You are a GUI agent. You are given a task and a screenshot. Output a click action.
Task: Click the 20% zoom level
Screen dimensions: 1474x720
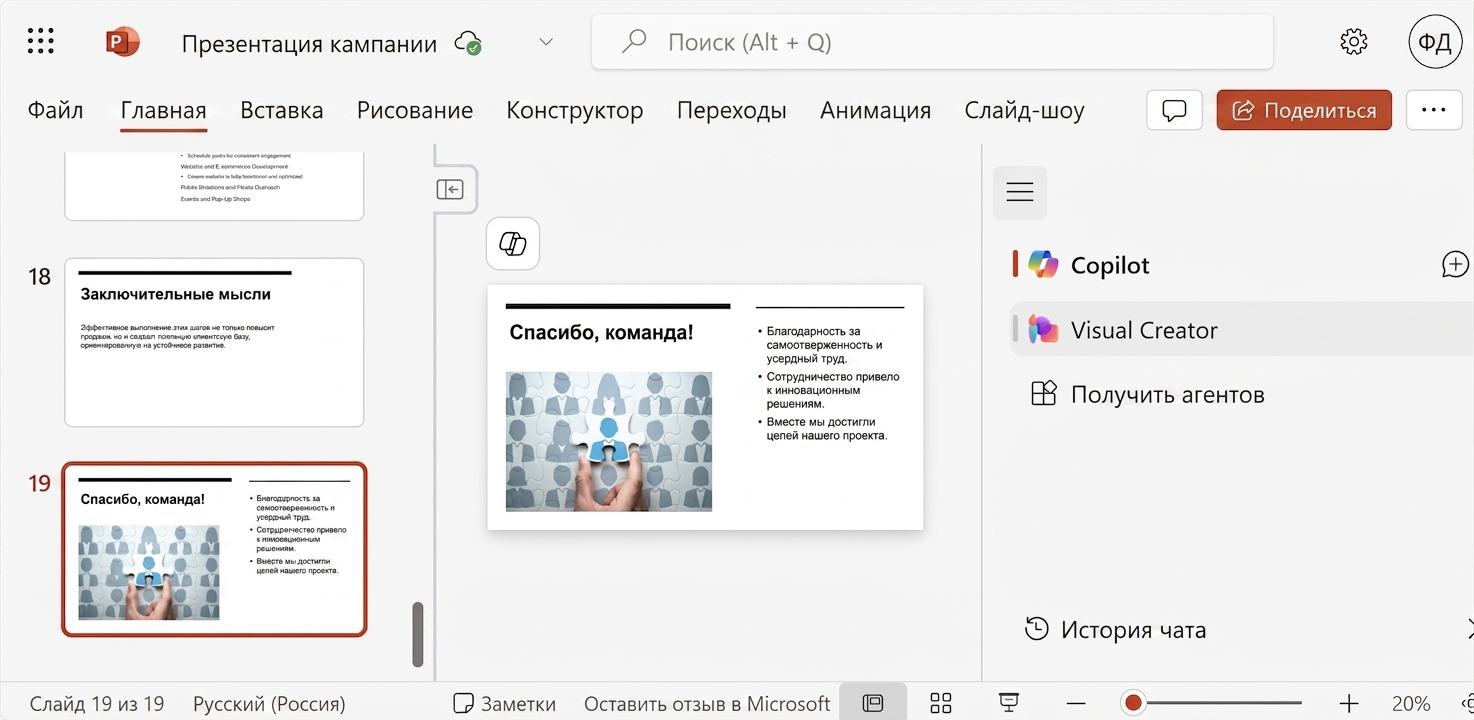tap(1410, 704)
